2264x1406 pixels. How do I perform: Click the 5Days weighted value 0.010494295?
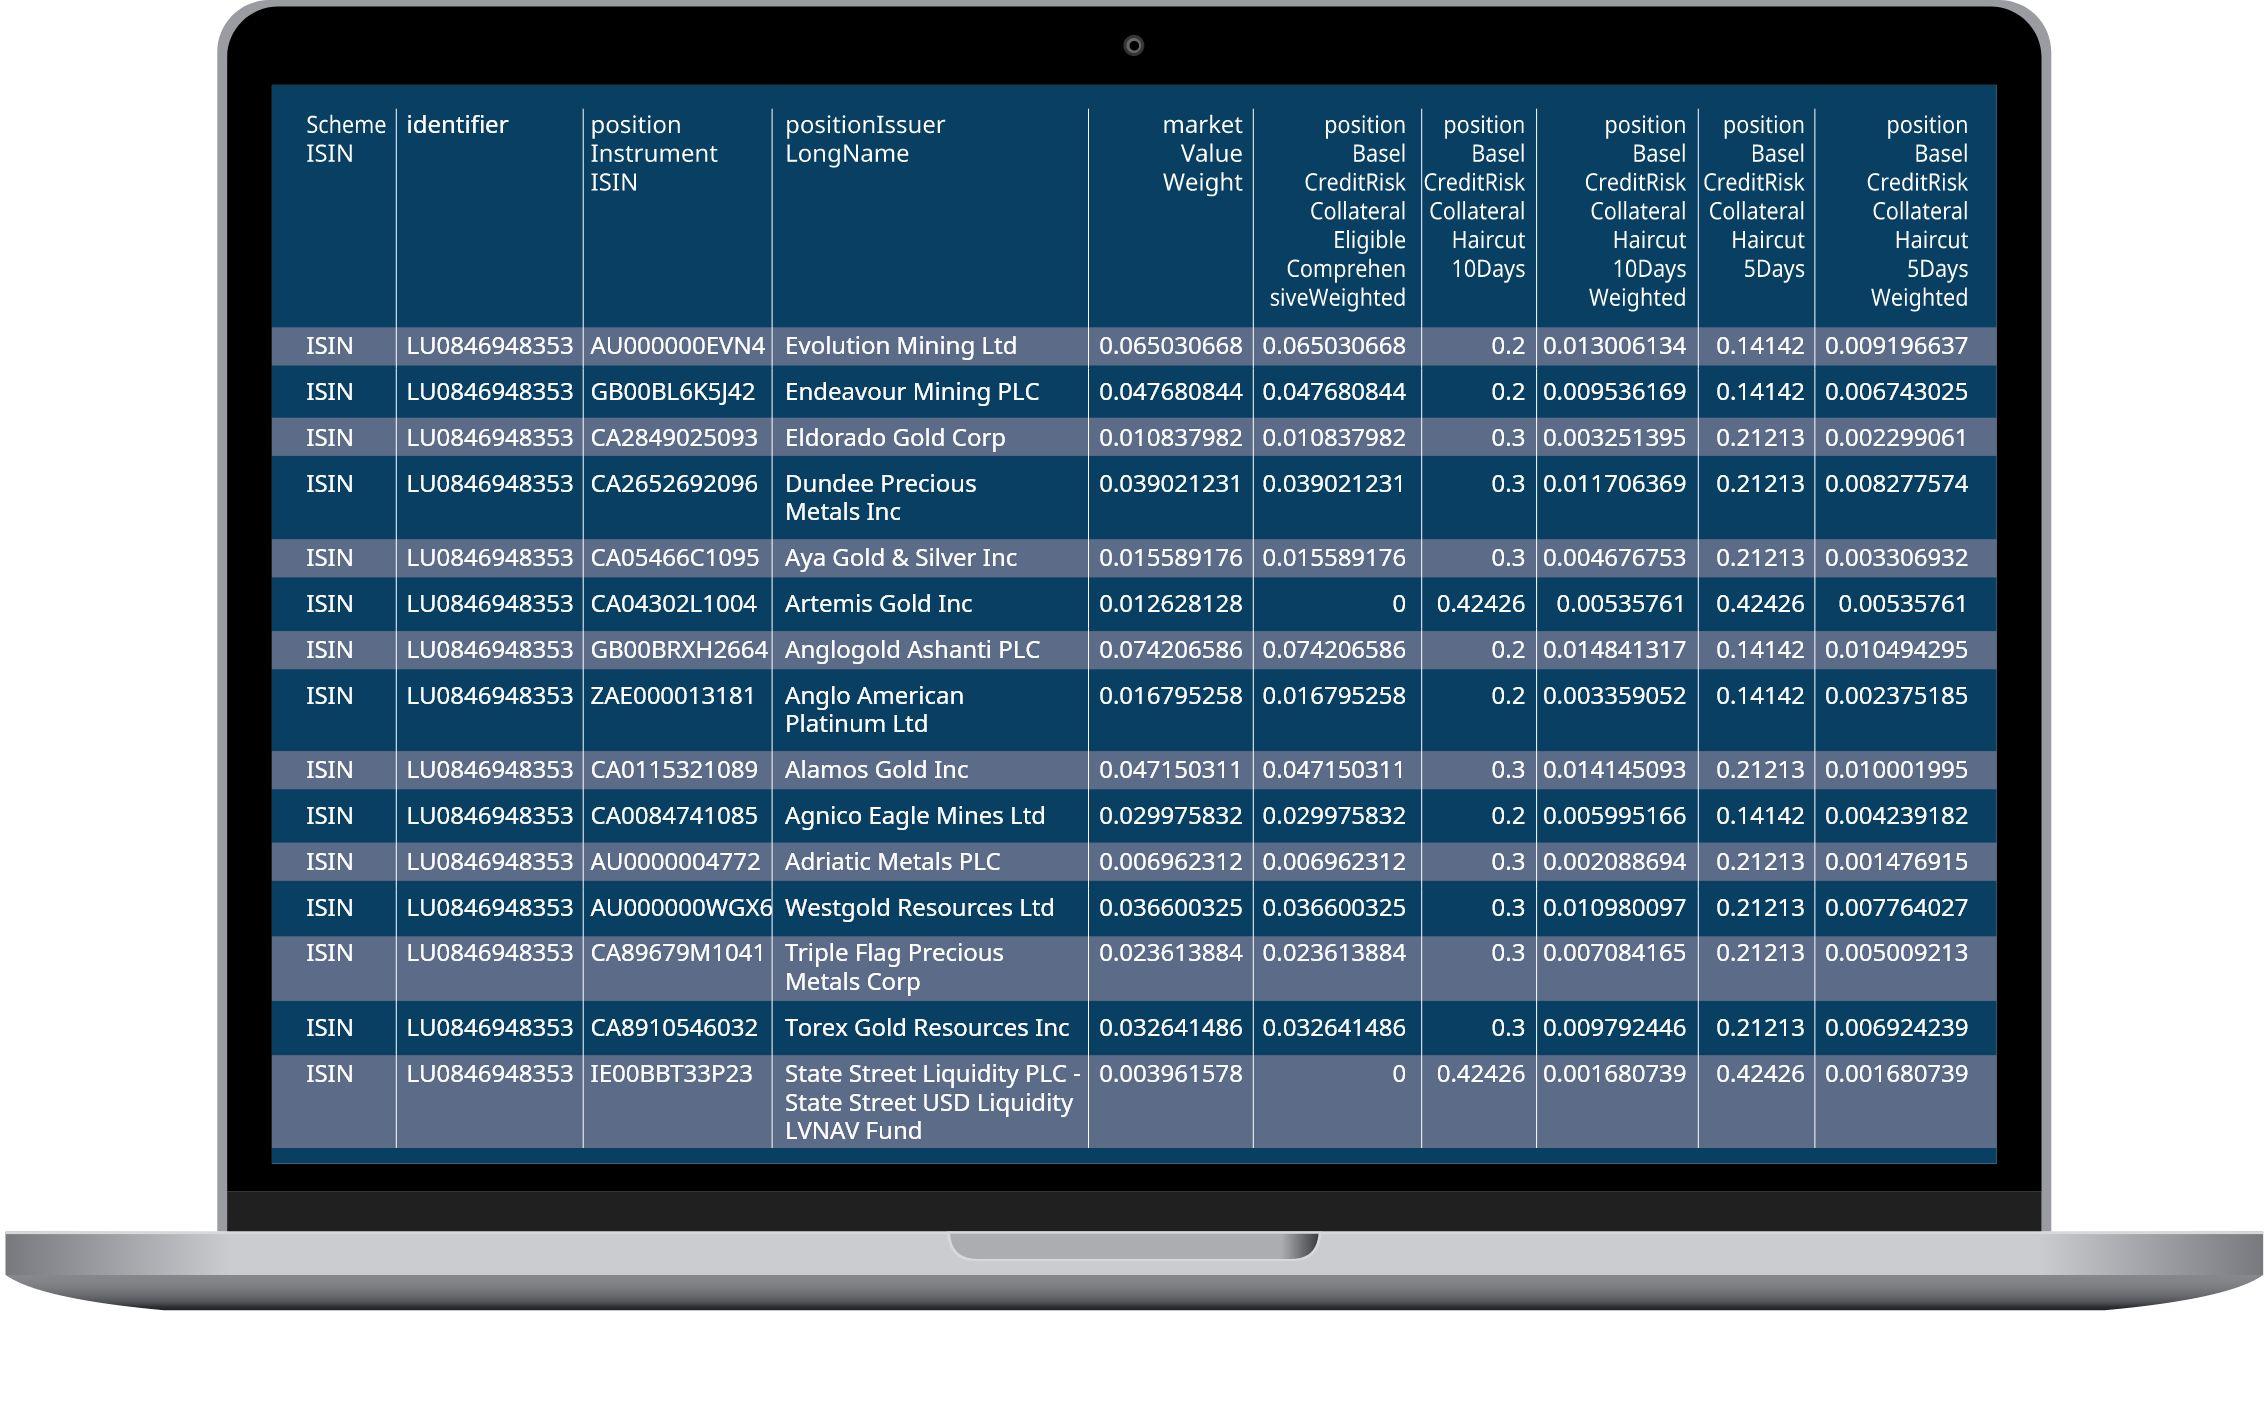pyautogui.click(x=1896, y=650)
